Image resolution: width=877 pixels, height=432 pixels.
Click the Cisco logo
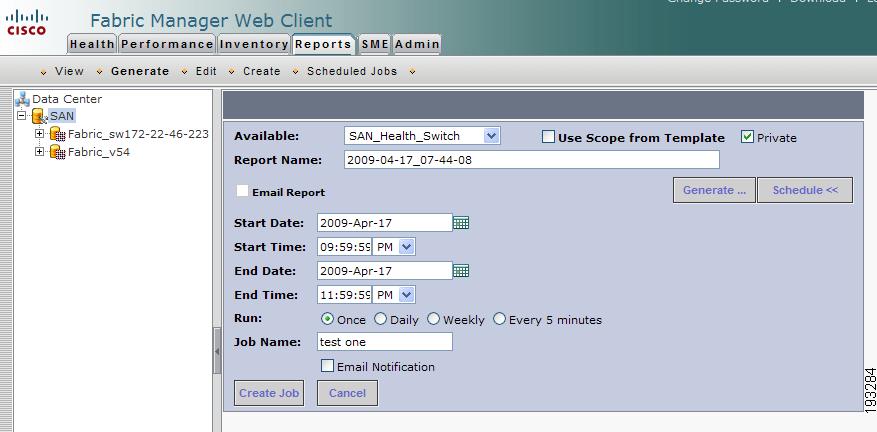pyautogui.click(x=26, y=23)
